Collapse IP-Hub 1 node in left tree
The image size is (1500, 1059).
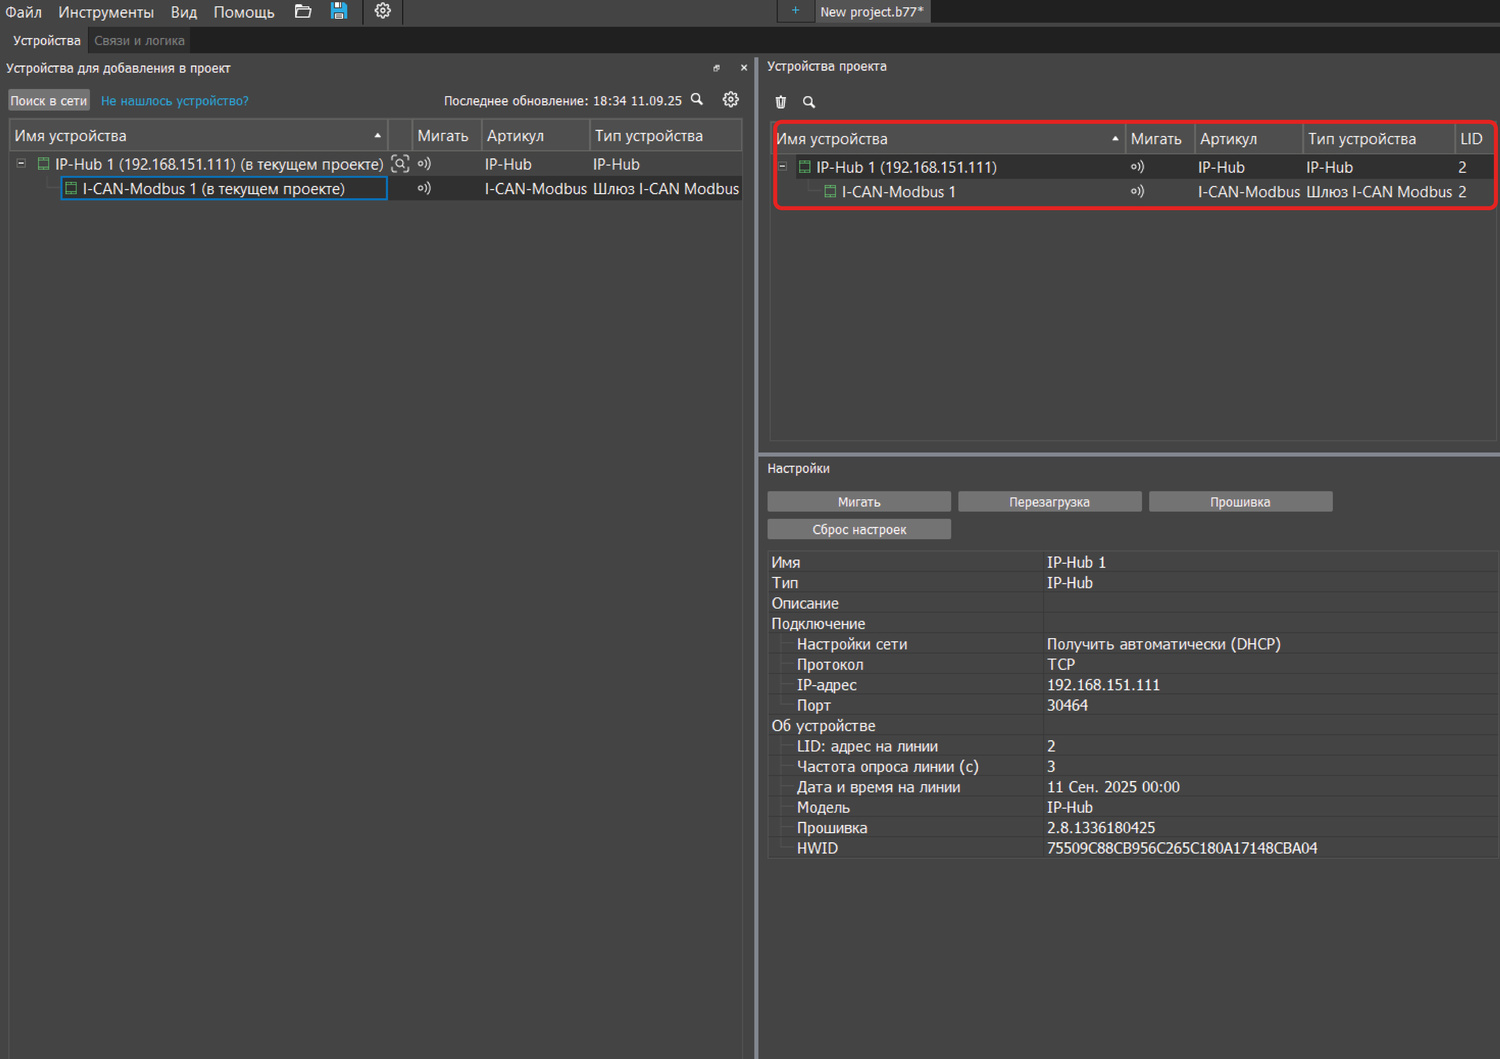(21, 164)
